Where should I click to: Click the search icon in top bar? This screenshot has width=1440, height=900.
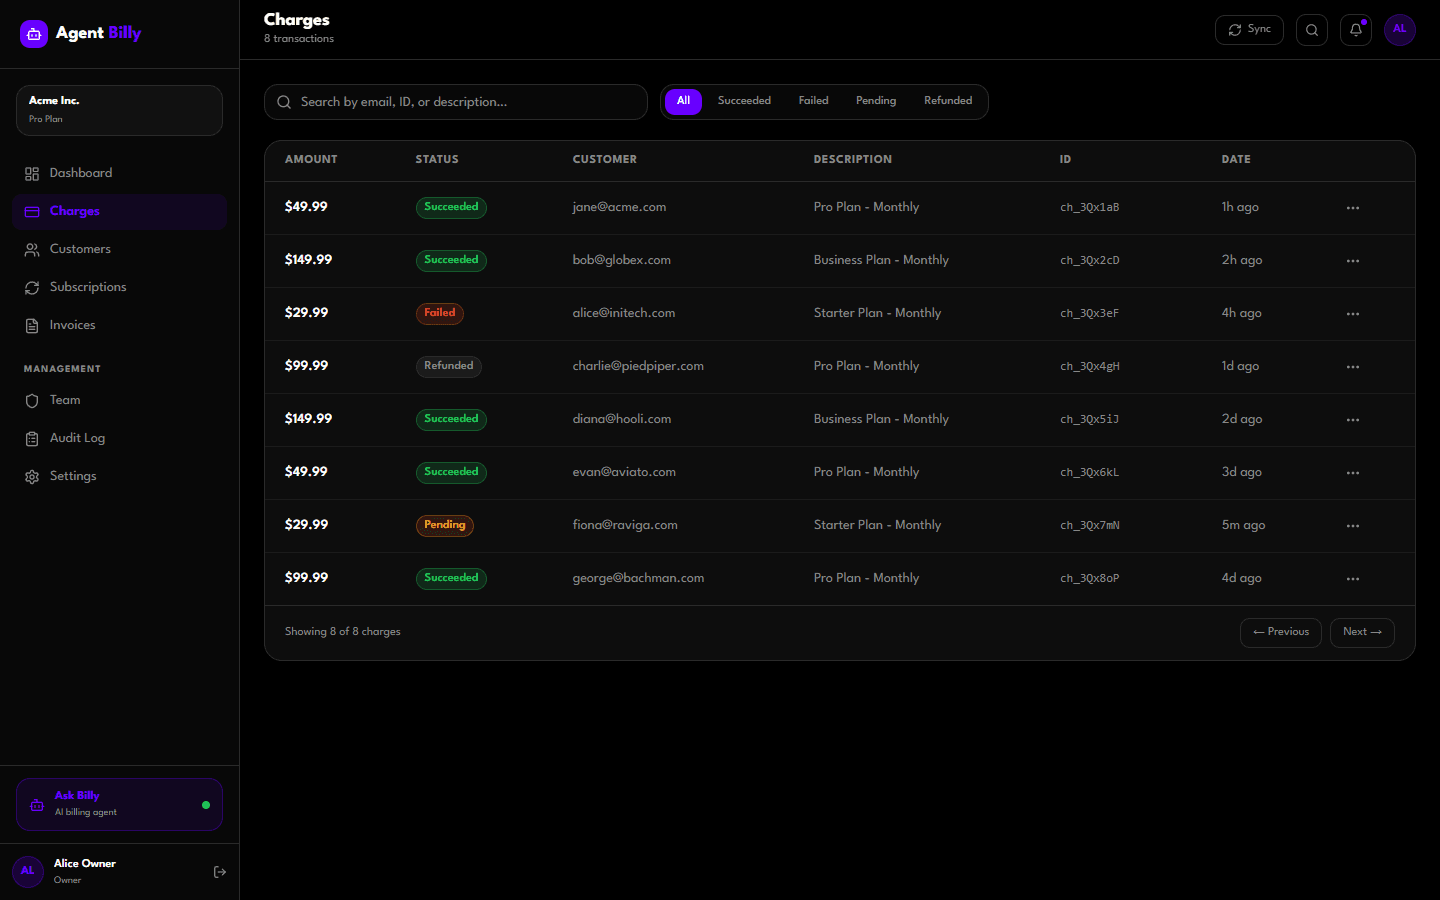pos(1311,30)
